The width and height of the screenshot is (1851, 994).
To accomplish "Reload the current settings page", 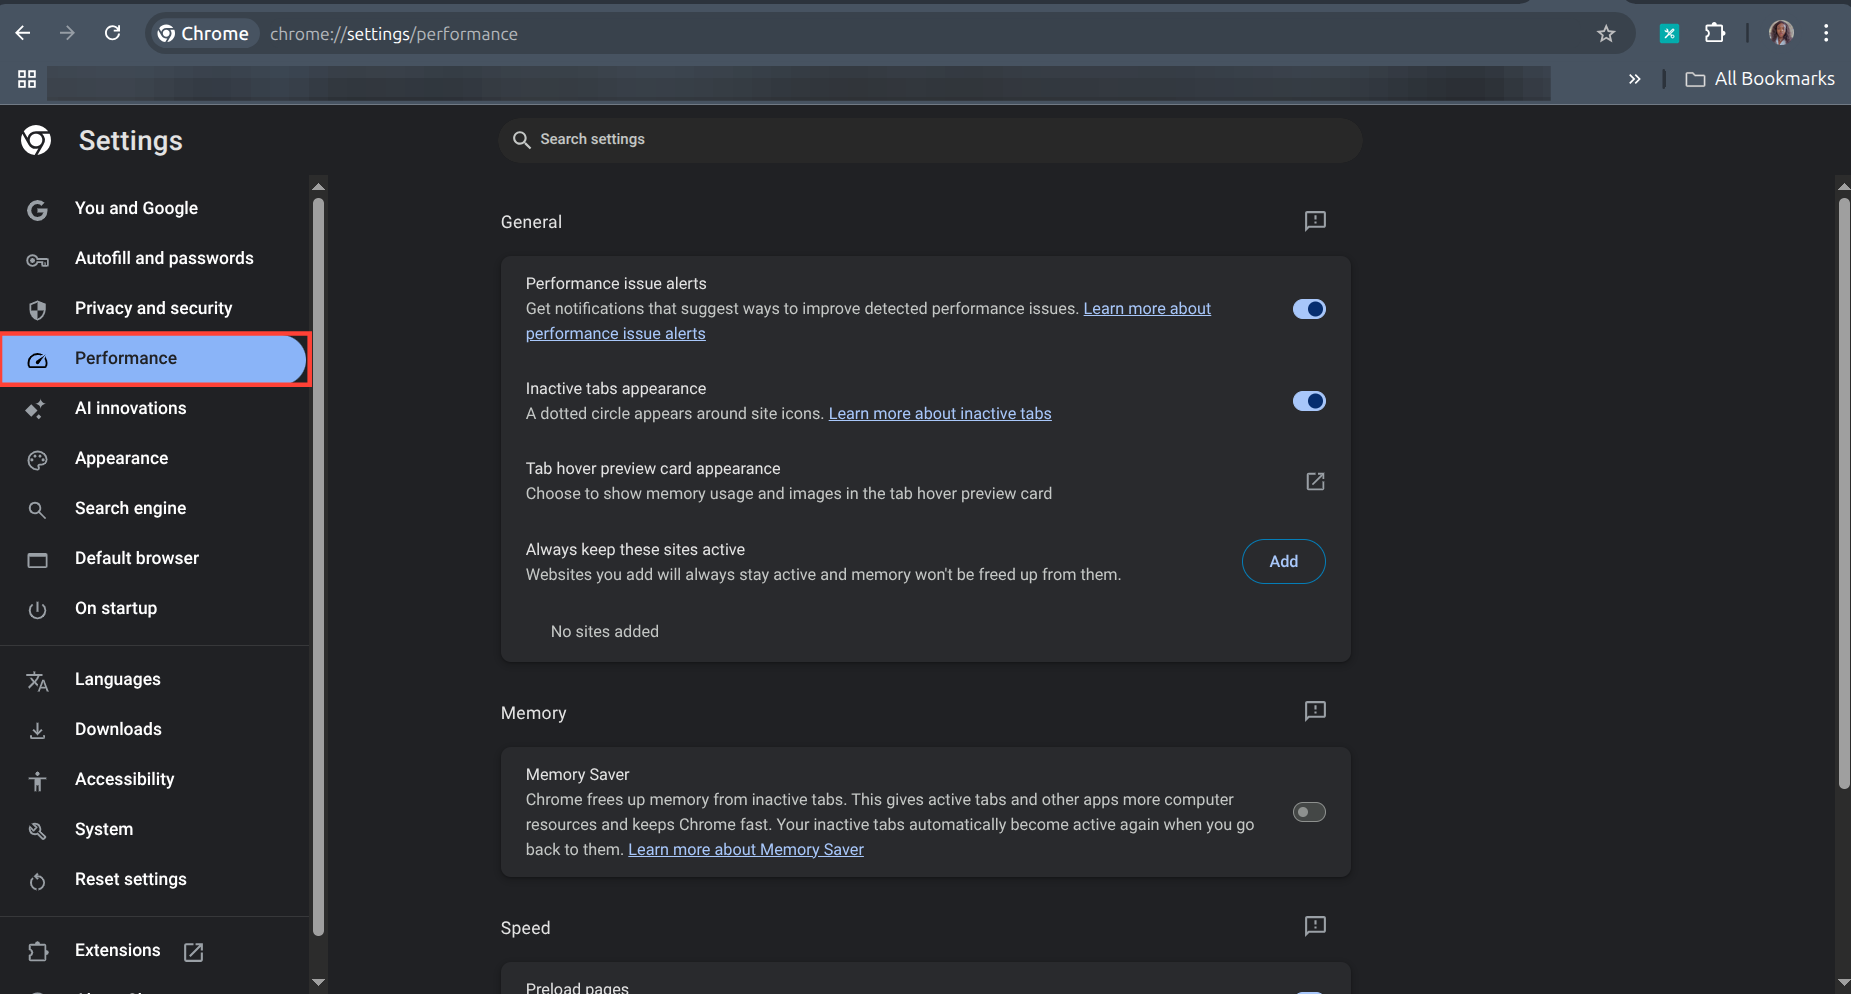I will pyautogui.click(x=113, y=33).
